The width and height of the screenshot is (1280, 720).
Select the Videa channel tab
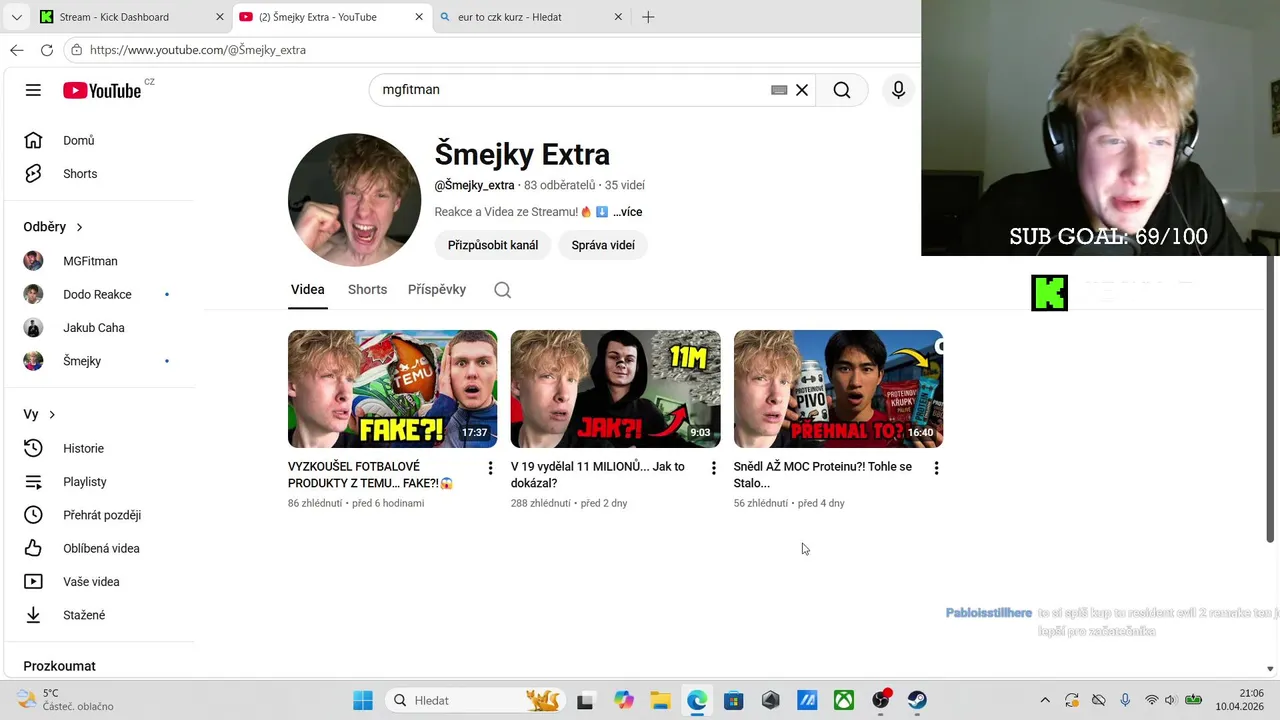[x=307, y=290]
